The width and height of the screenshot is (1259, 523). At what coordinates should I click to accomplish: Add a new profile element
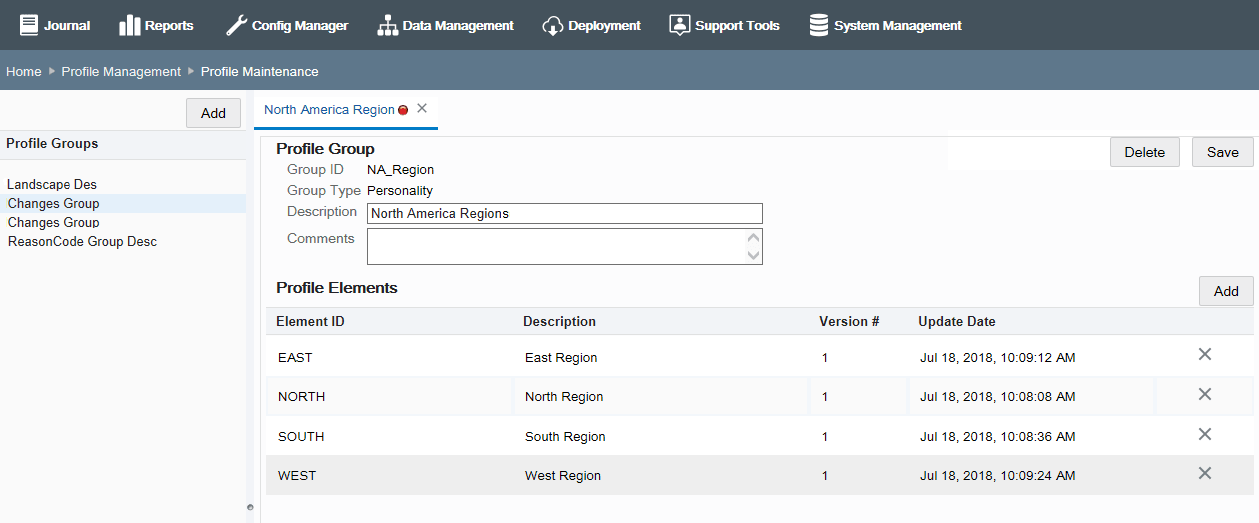coord(1226,291)
